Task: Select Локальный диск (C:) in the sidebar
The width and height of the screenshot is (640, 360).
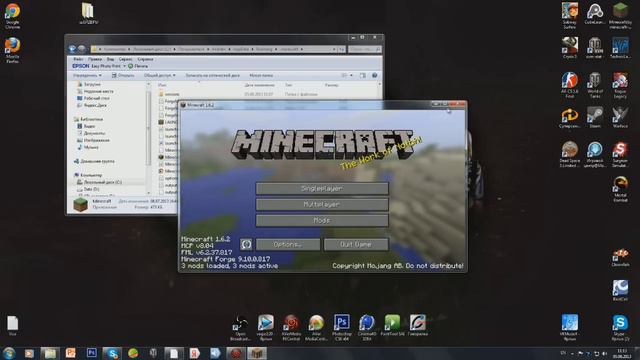Action: point(99,182)
